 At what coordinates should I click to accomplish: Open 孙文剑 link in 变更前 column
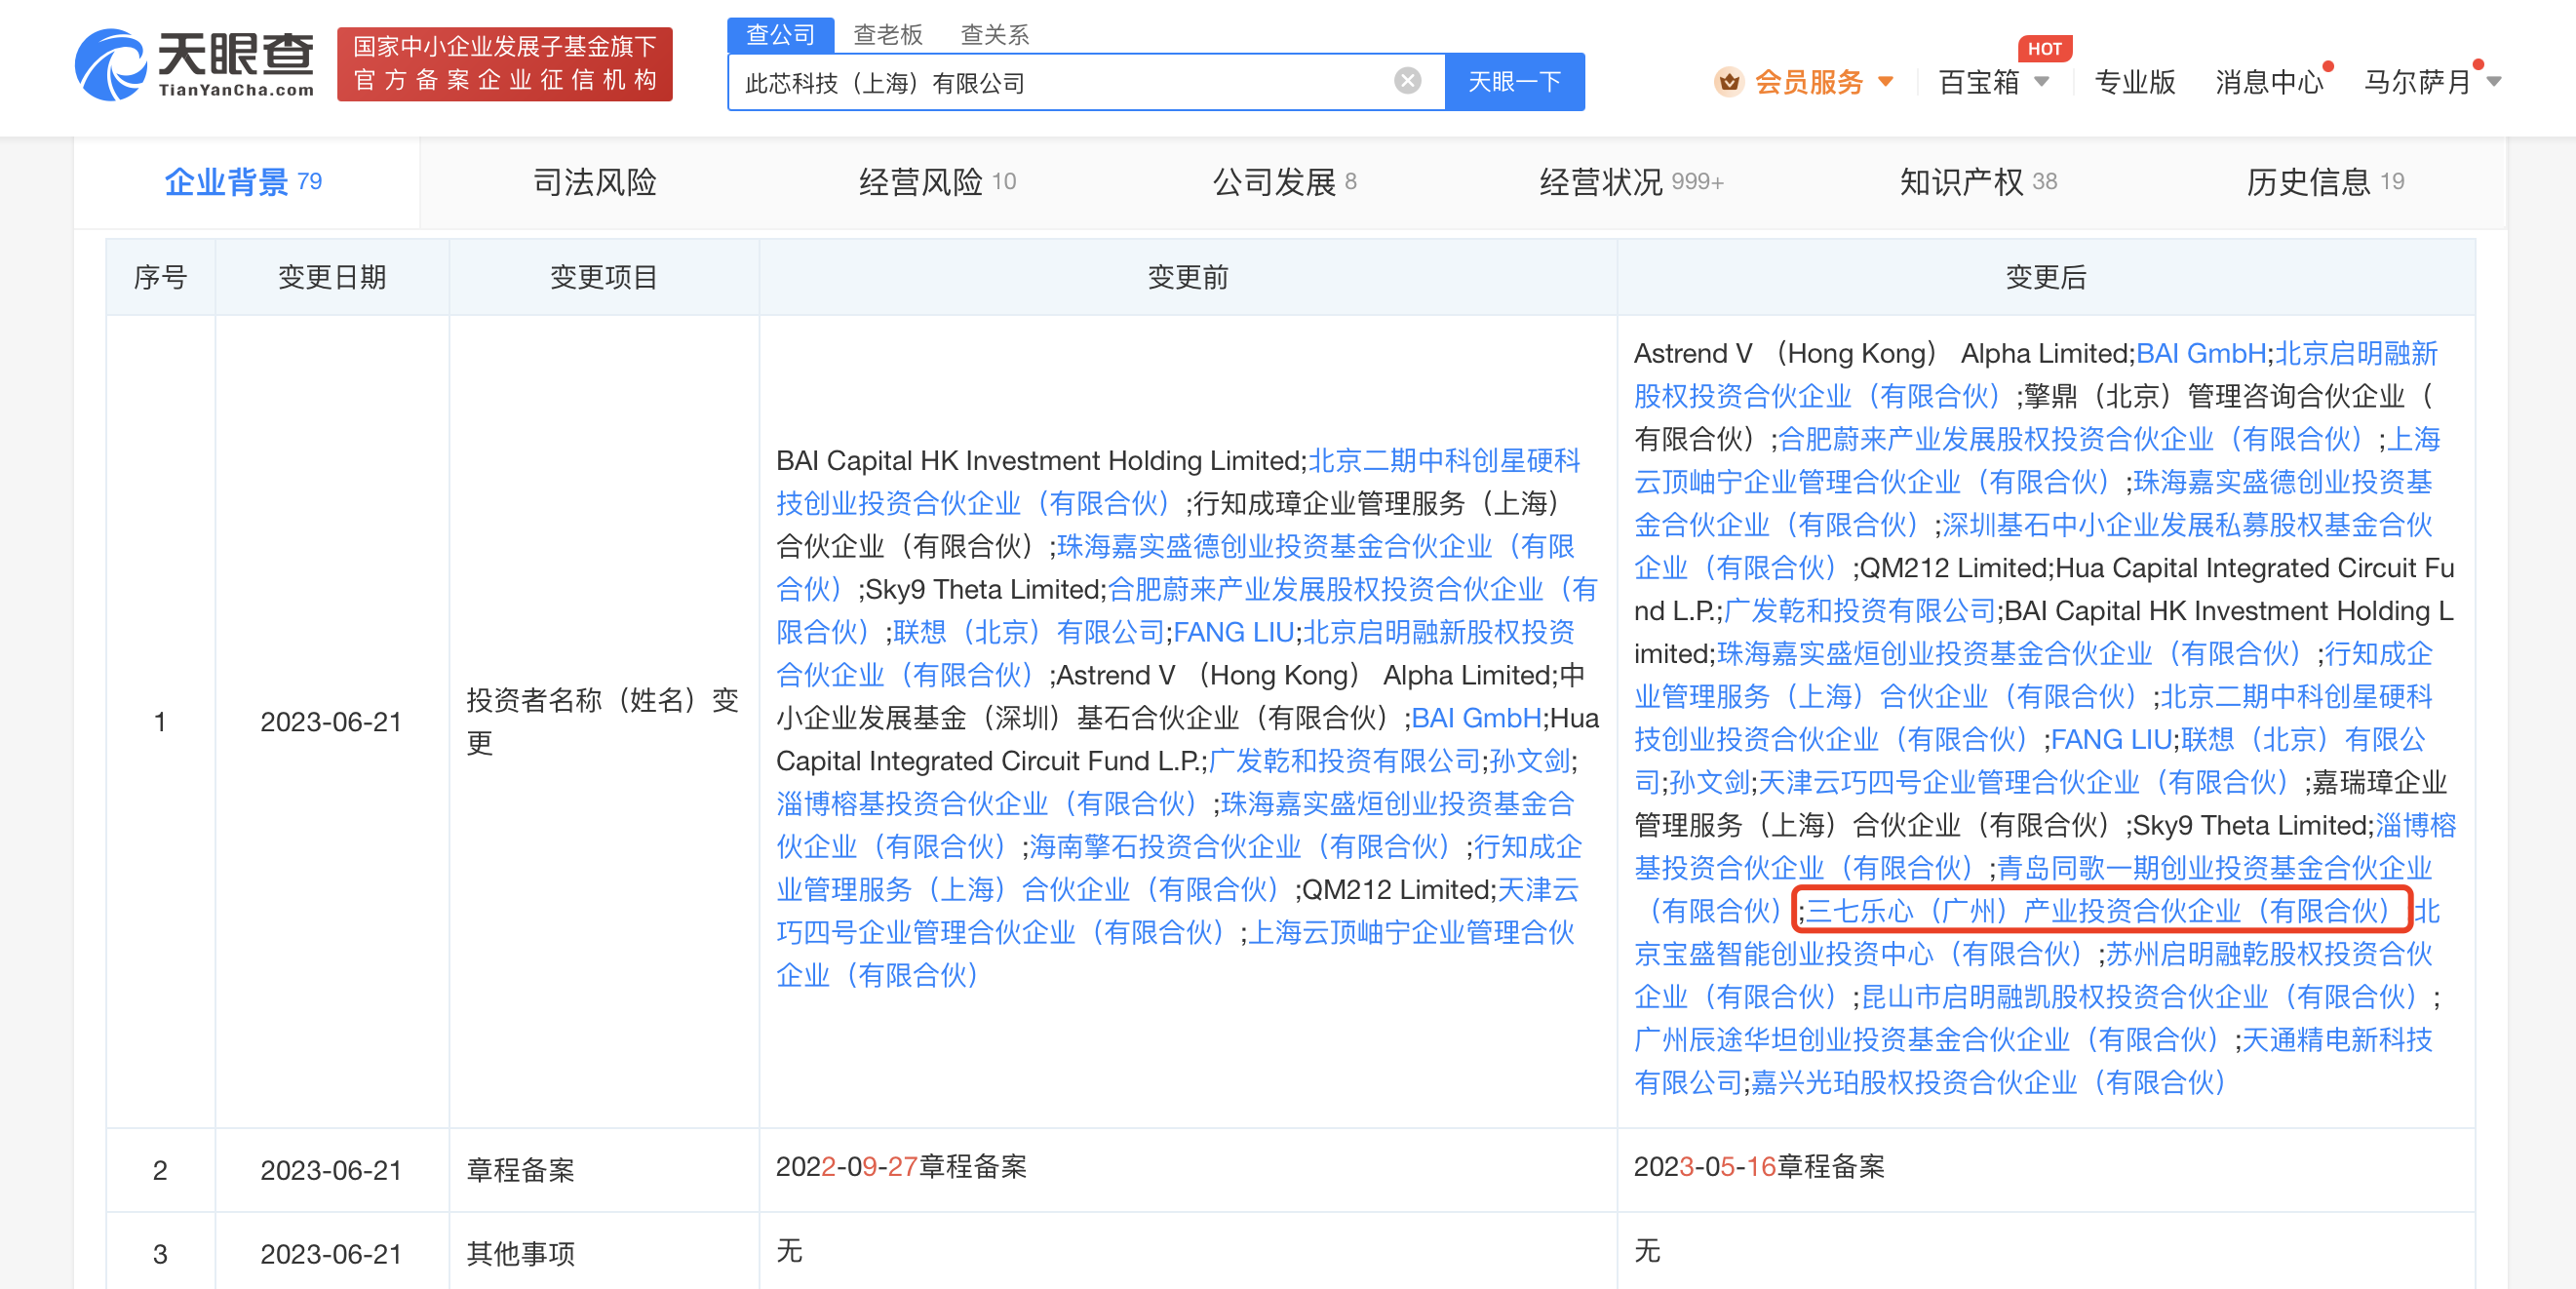[1529, 761]
